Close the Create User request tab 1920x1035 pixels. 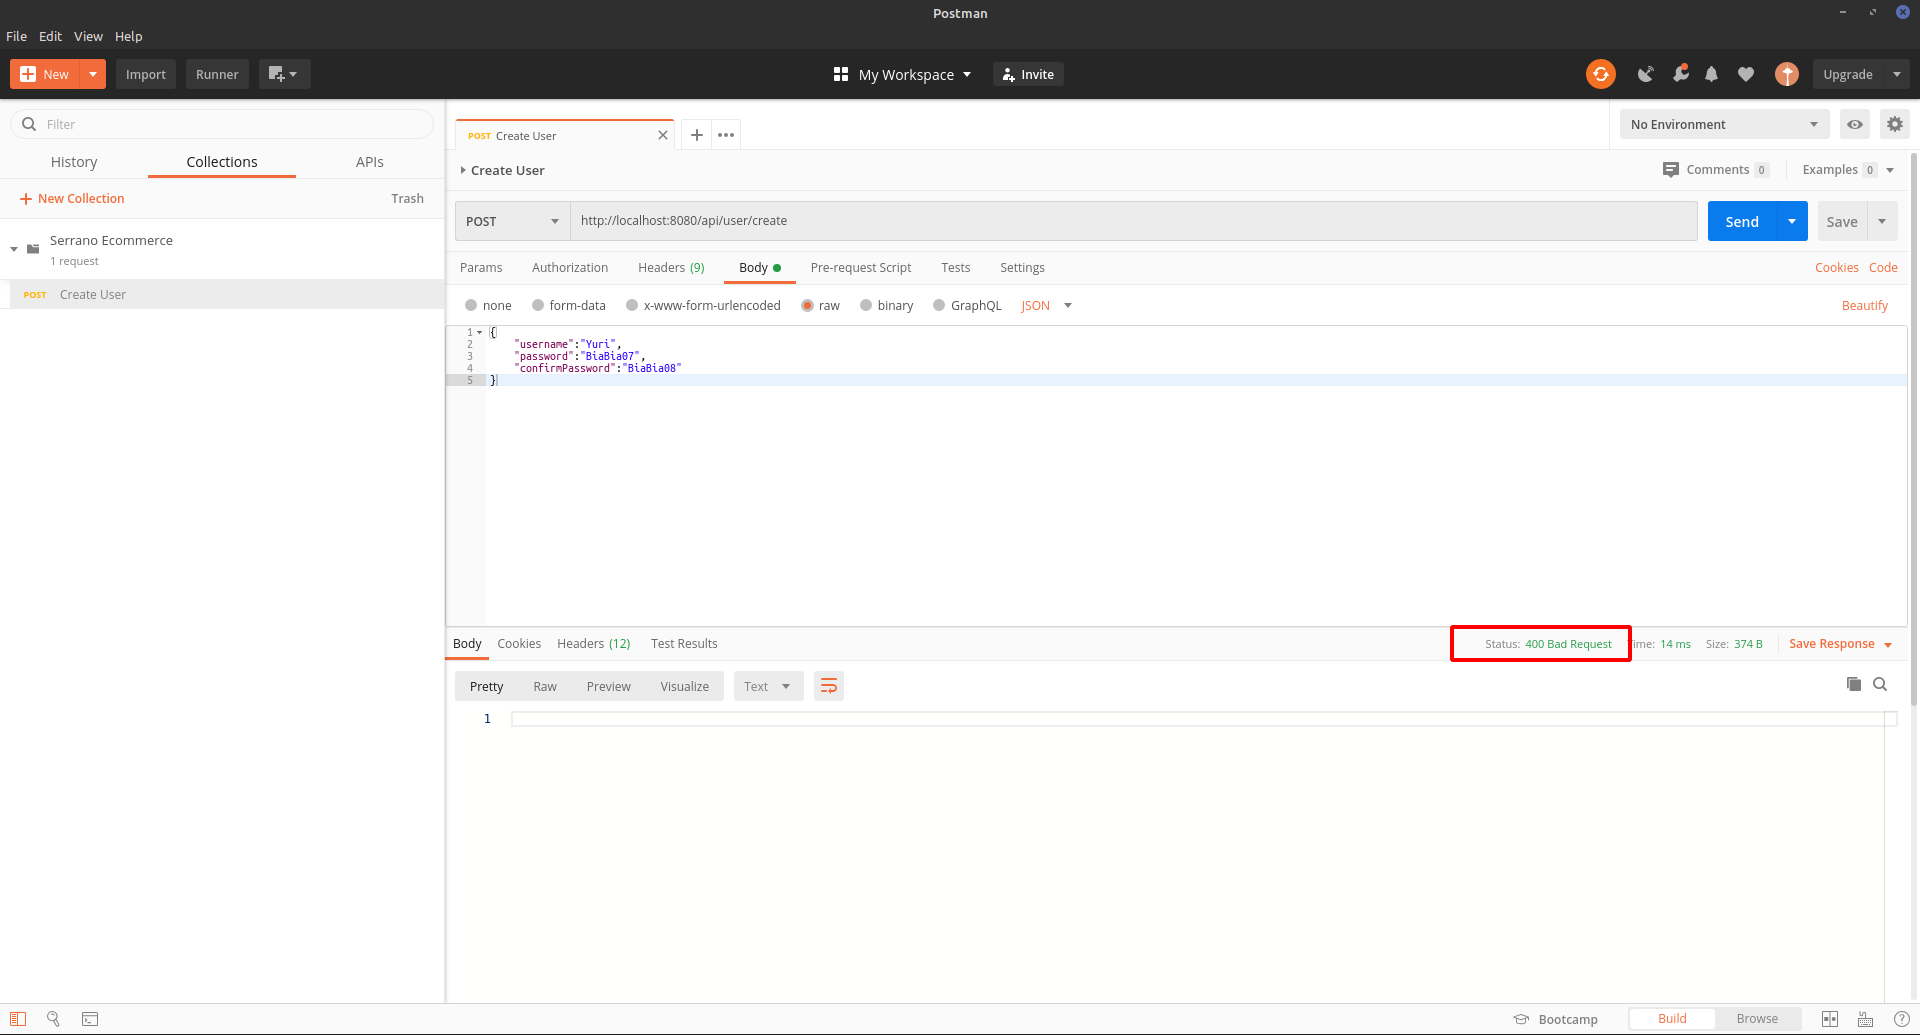tap(662, 135)
